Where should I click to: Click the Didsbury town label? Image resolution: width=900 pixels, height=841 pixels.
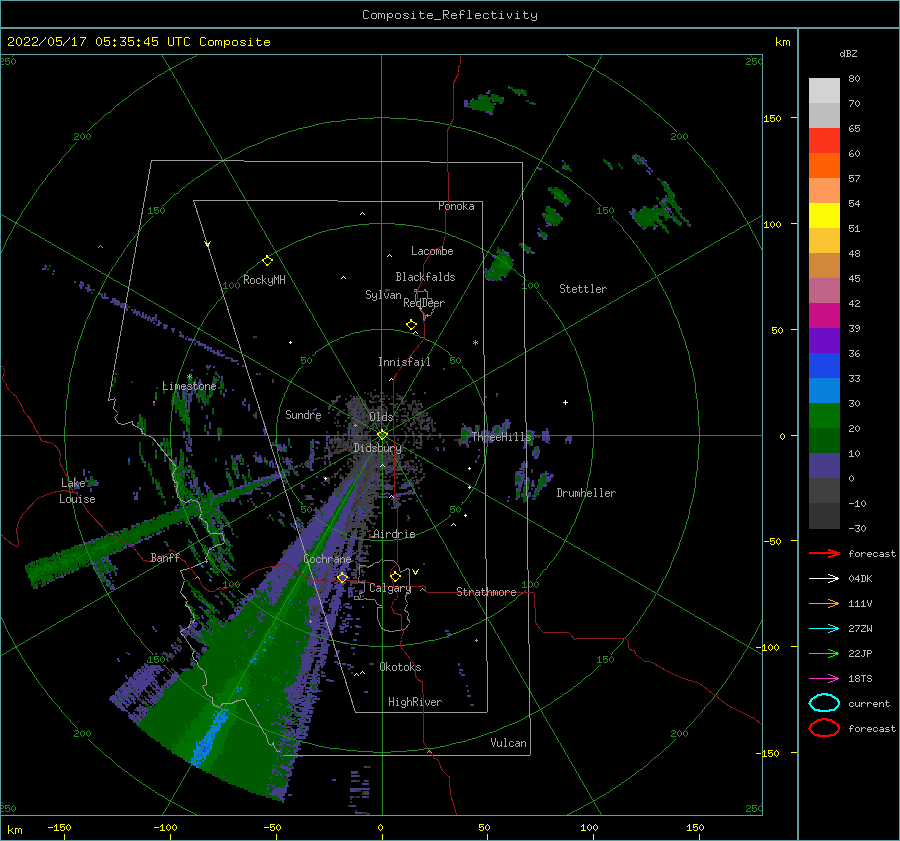pos(377,448)
